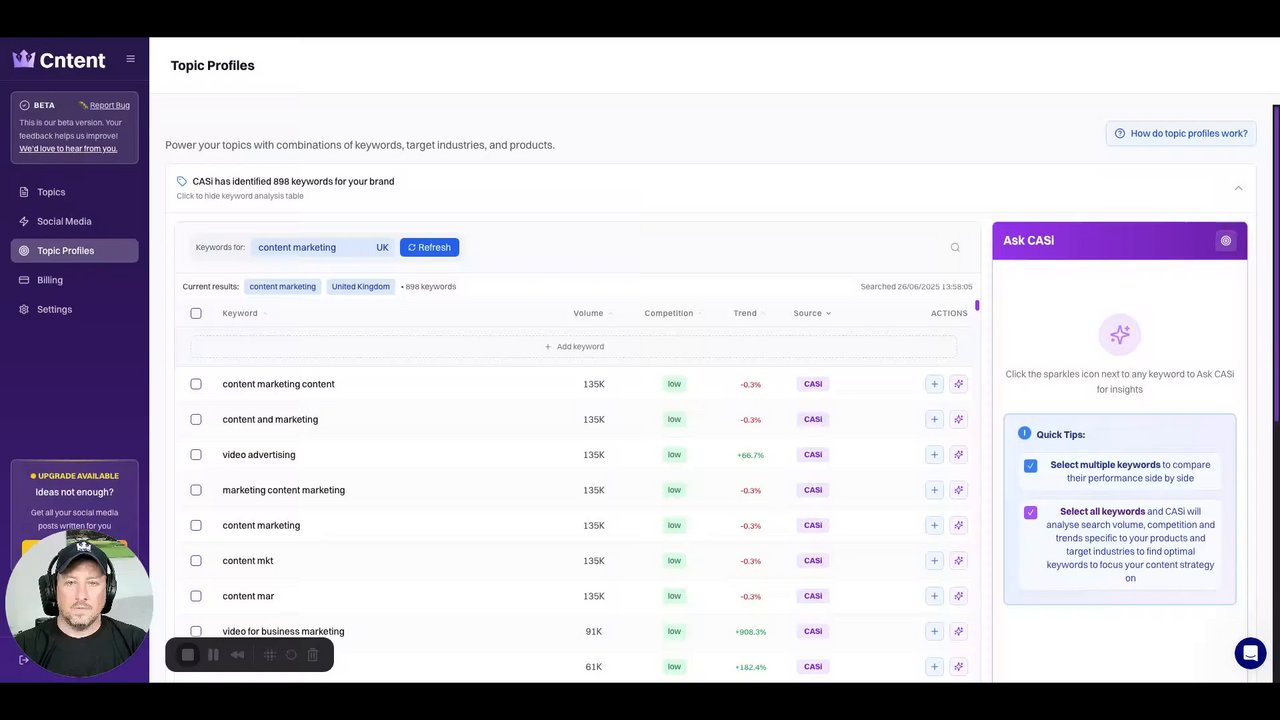This screenshot has width=1280, height=720.
Task: Click sparkles icon in 'content marketing' row
Action: tap(958, 525)
